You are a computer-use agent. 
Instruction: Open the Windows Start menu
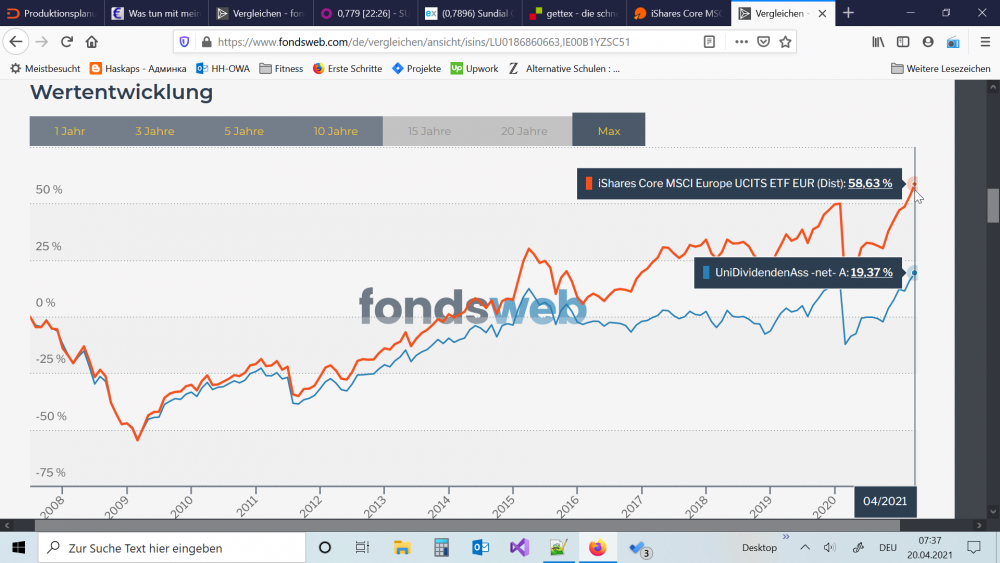pyautogui.click(x=18, y=548)
